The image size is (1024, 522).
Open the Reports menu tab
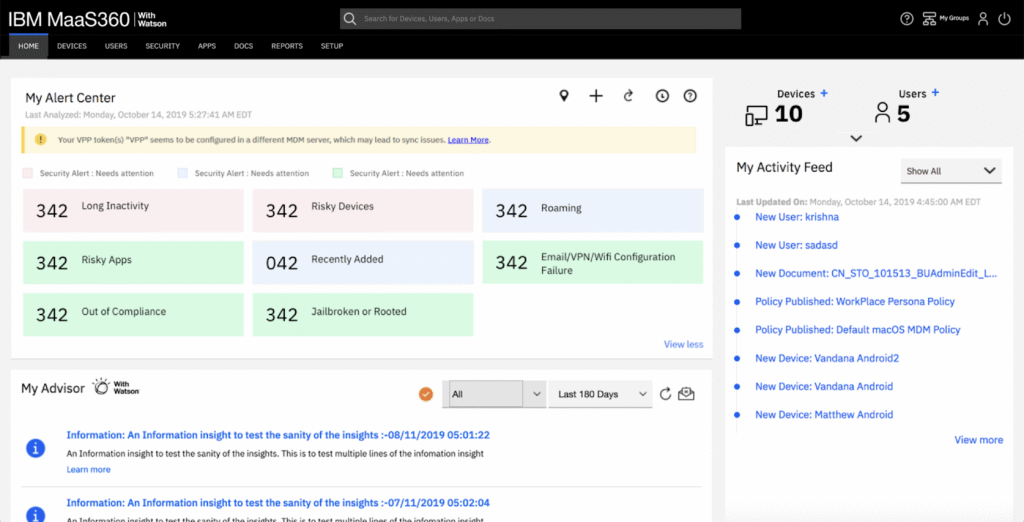pos(287,46)
